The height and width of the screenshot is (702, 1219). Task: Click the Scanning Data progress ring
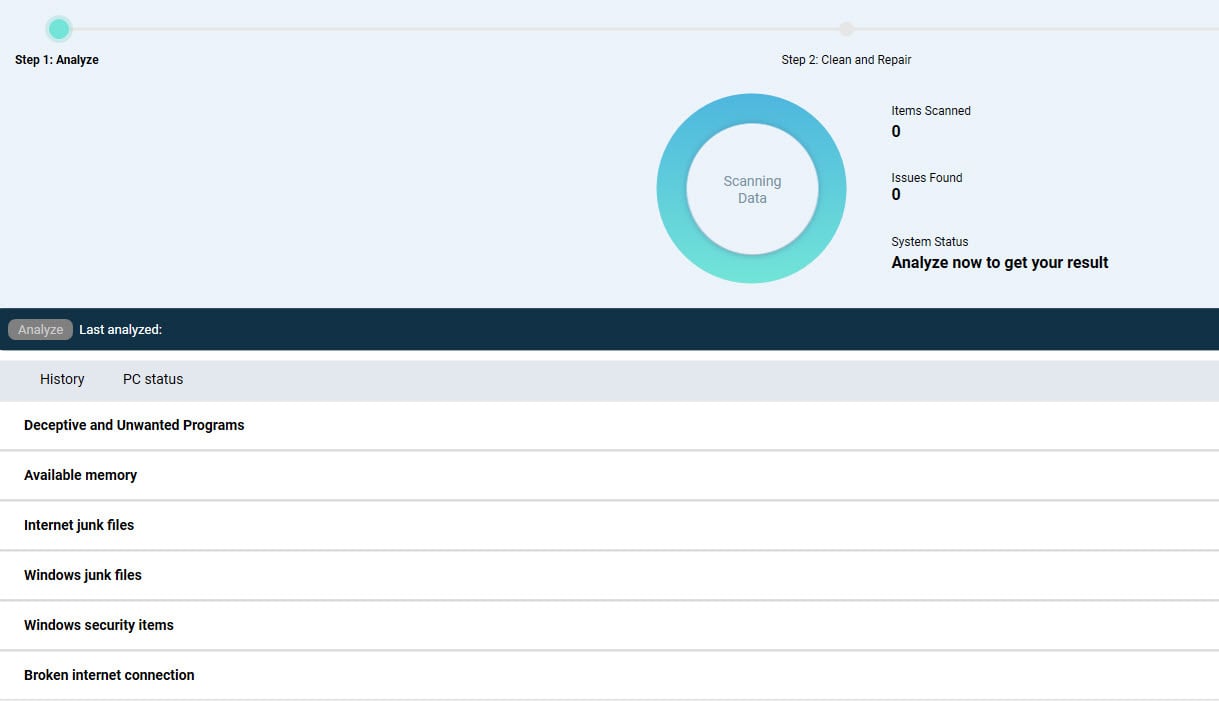[752, 189]
